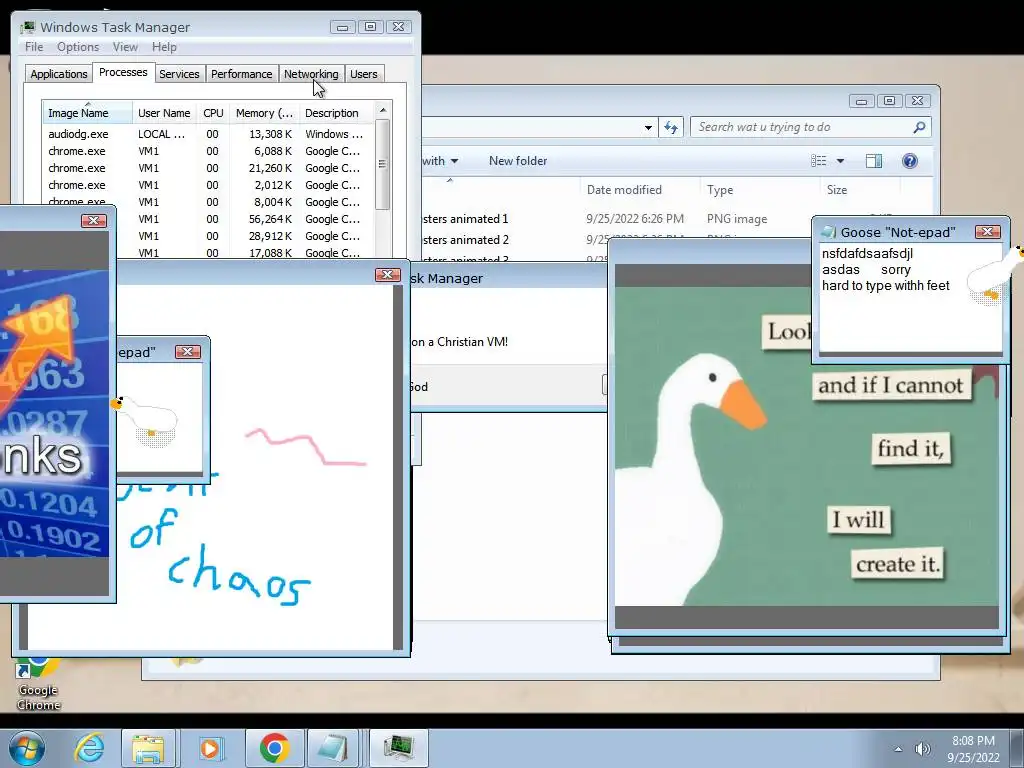Sort processes by Description column

(x=336, y=113)
